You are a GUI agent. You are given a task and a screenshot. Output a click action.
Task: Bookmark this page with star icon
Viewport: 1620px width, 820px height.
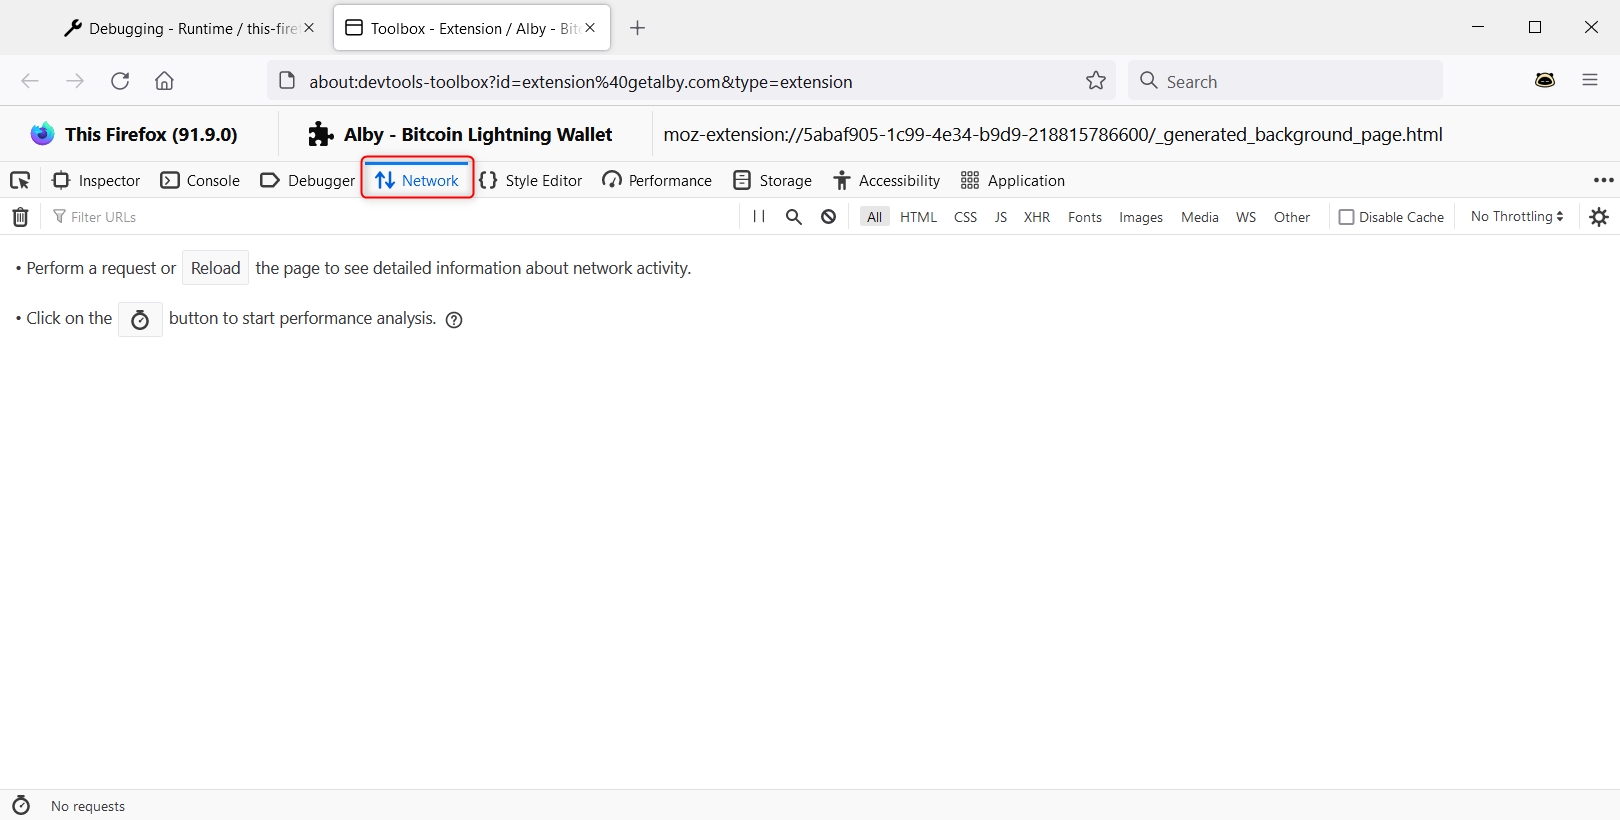tap(1096, 81)
